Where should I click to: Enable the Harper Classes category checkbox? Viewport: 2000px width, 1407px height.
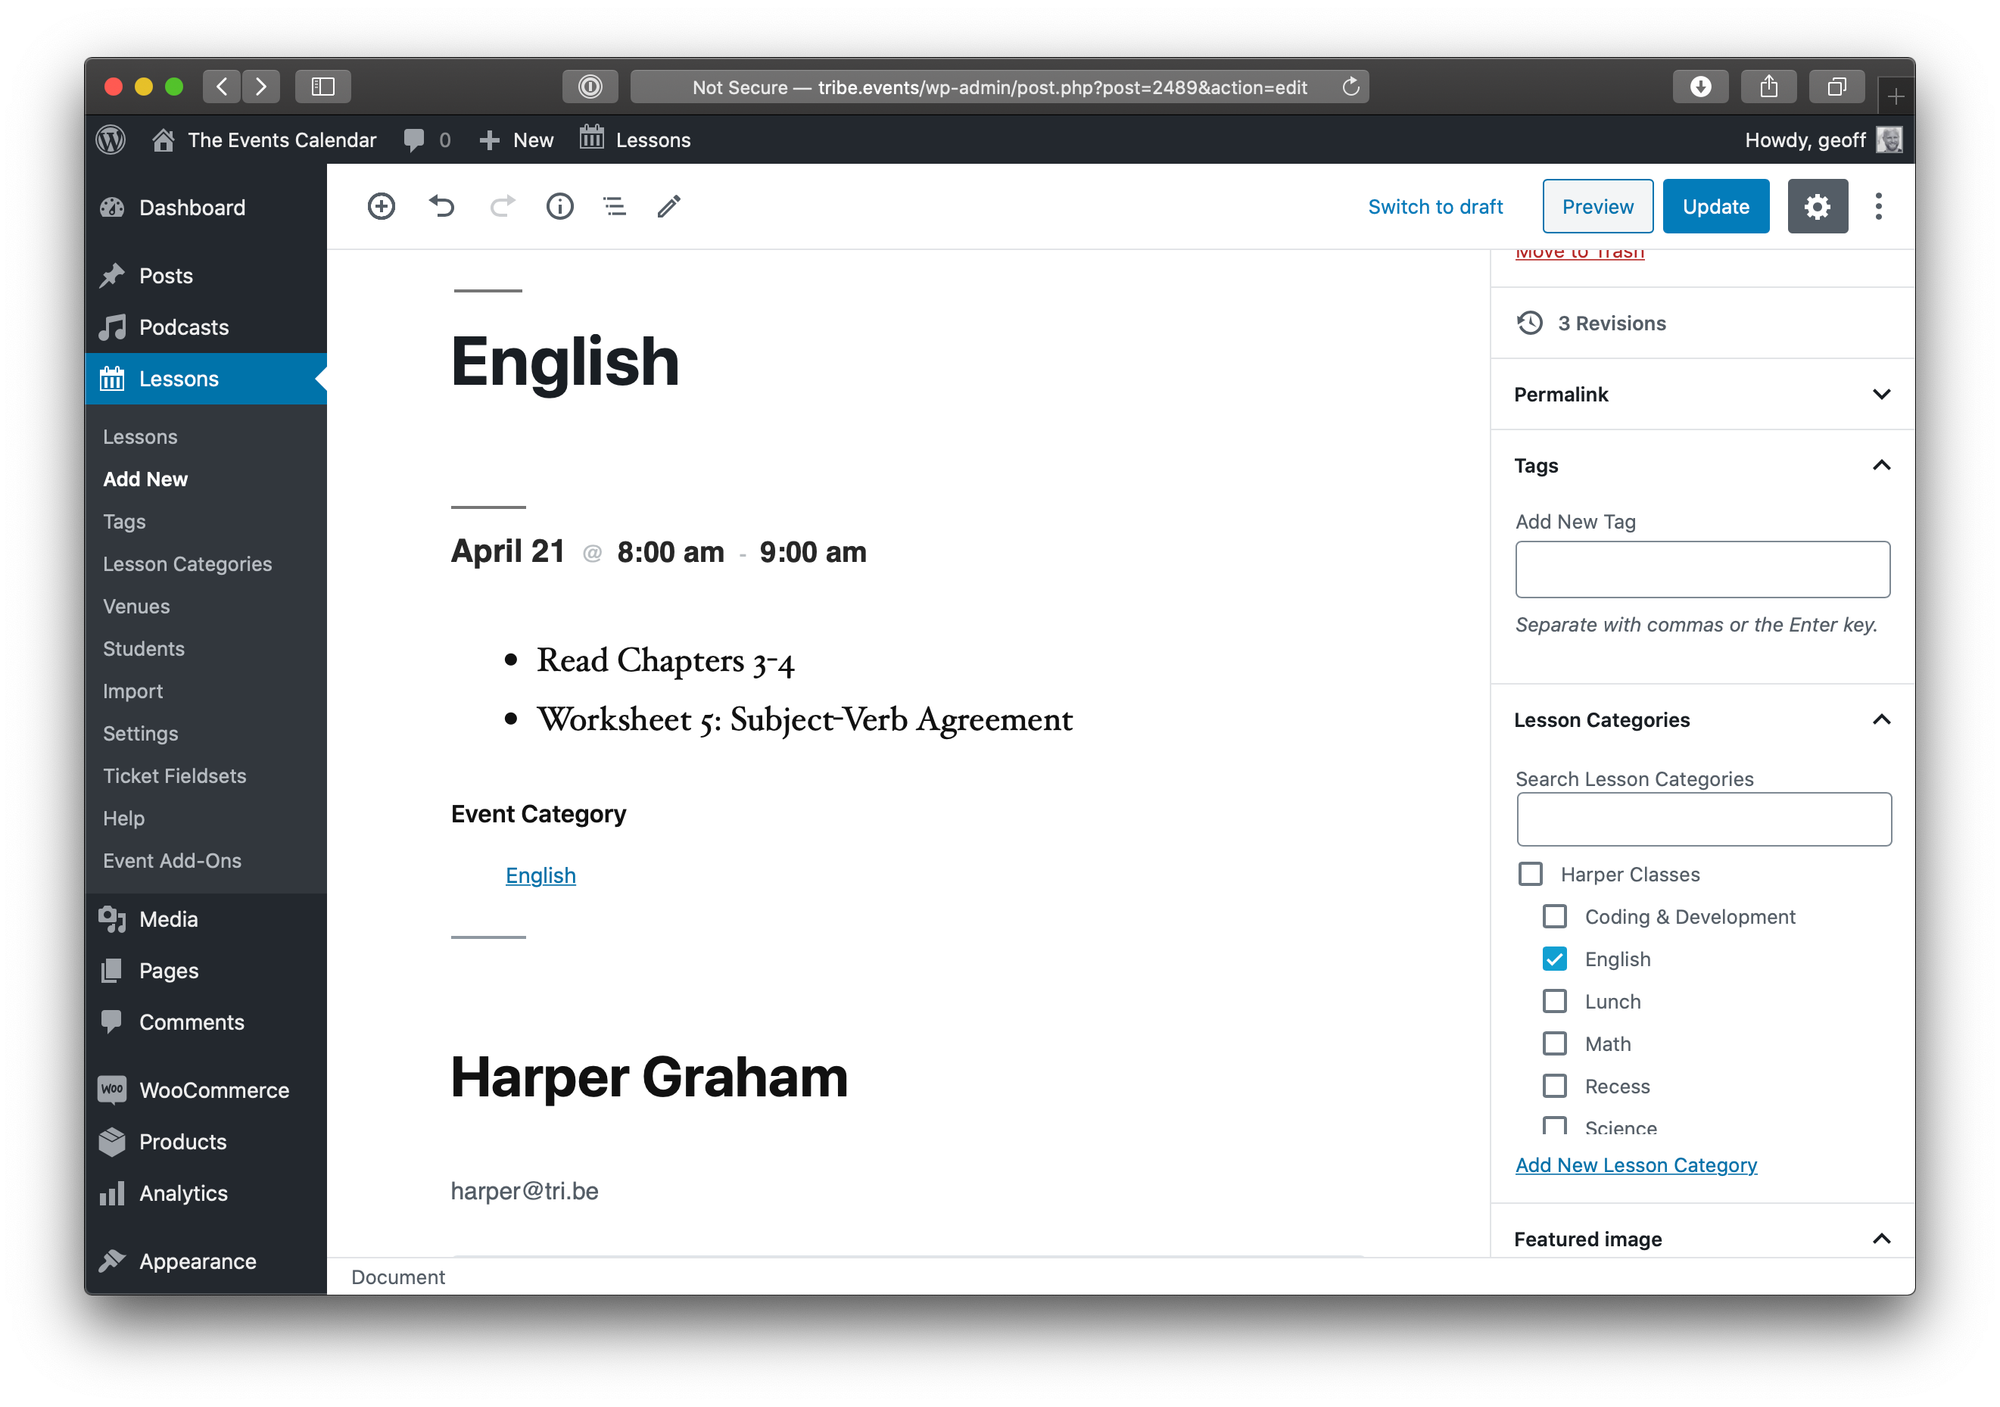pos(1531,874)
